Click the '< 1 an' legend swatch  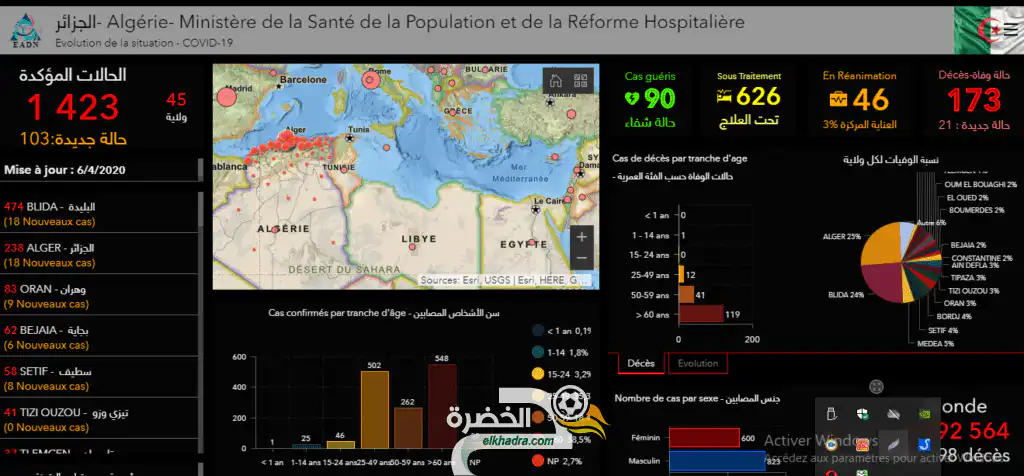pos(538,330)
